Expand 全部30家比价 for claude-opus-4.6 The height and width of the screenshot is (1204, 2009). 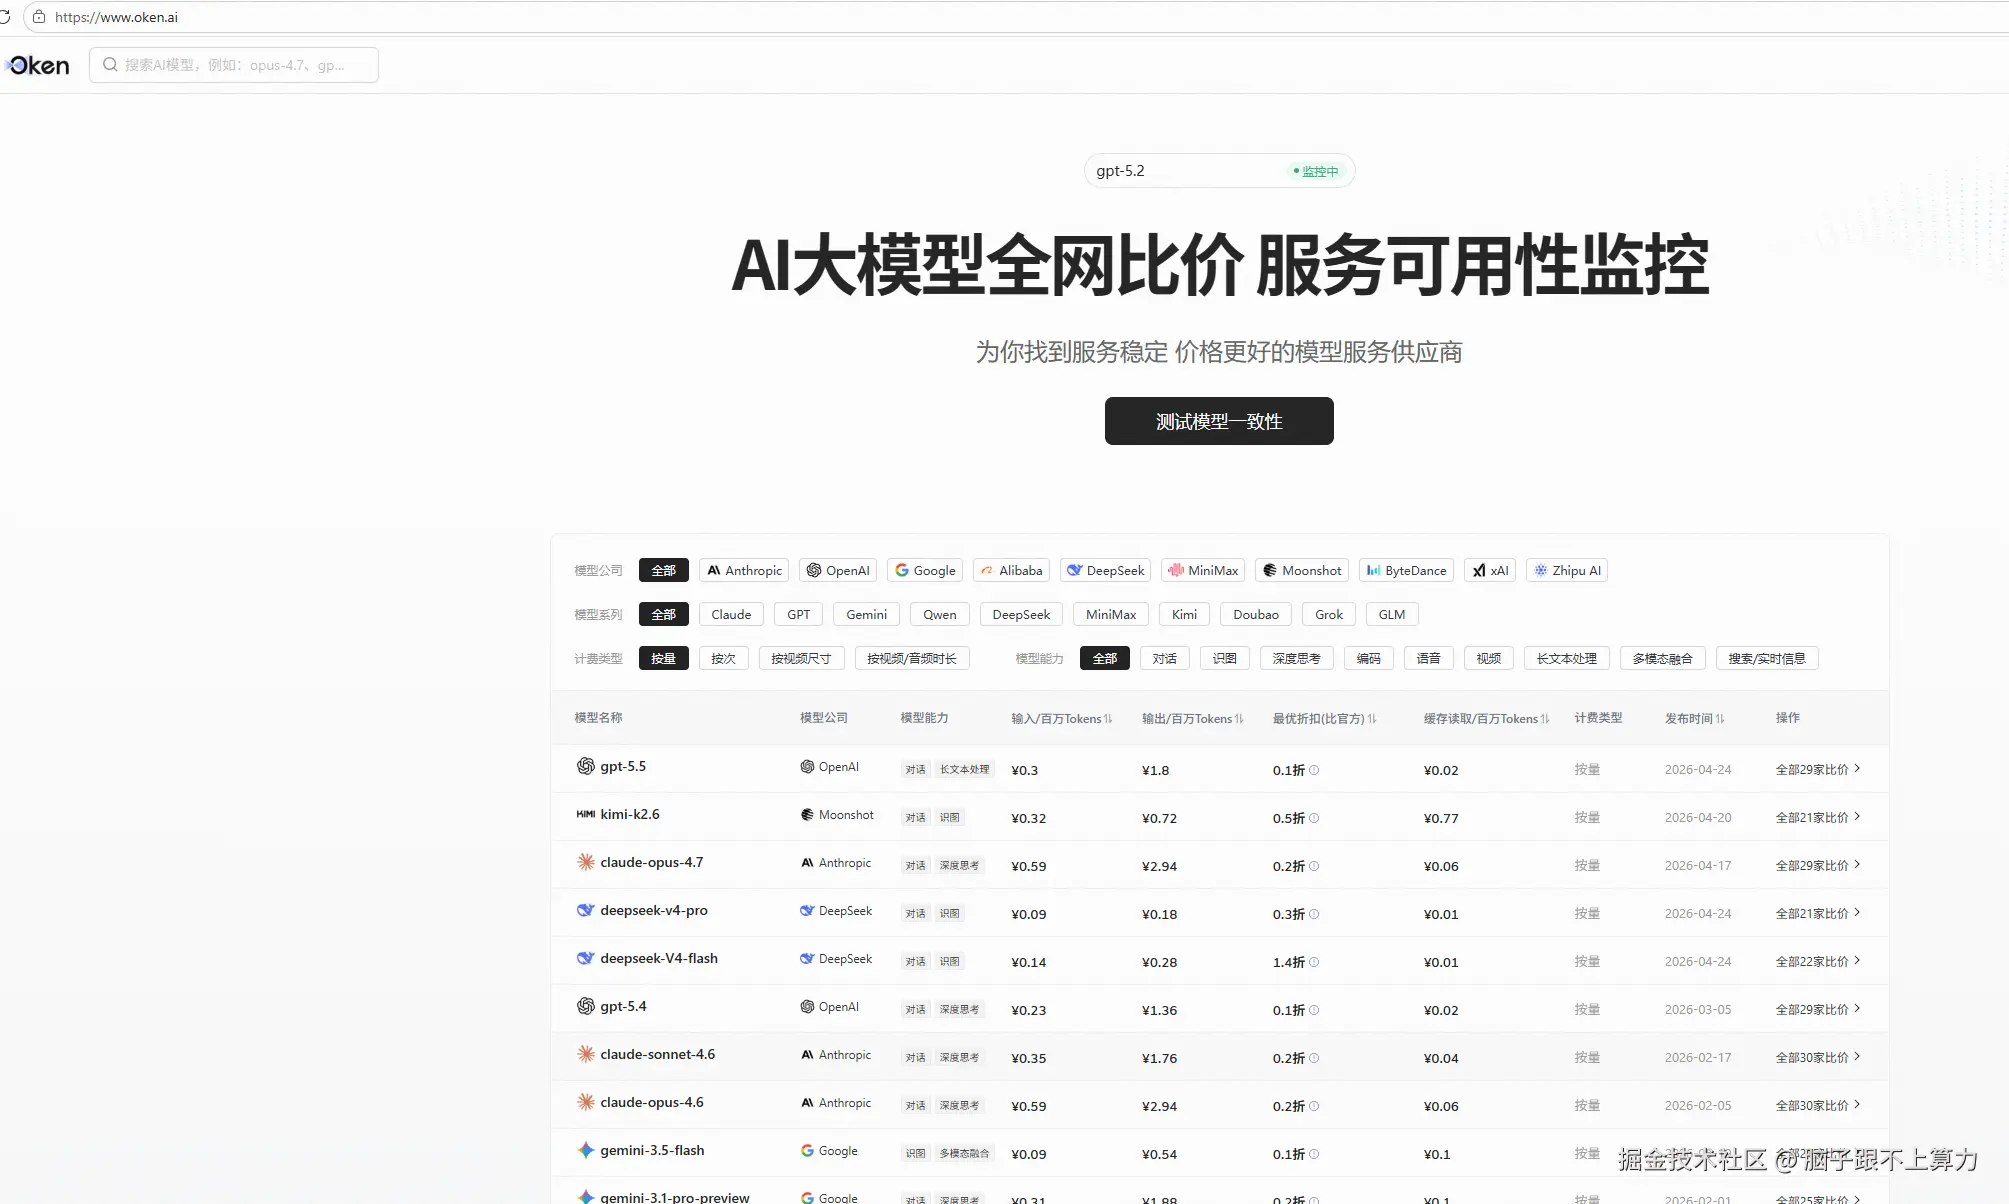tap(1818, 1105)
